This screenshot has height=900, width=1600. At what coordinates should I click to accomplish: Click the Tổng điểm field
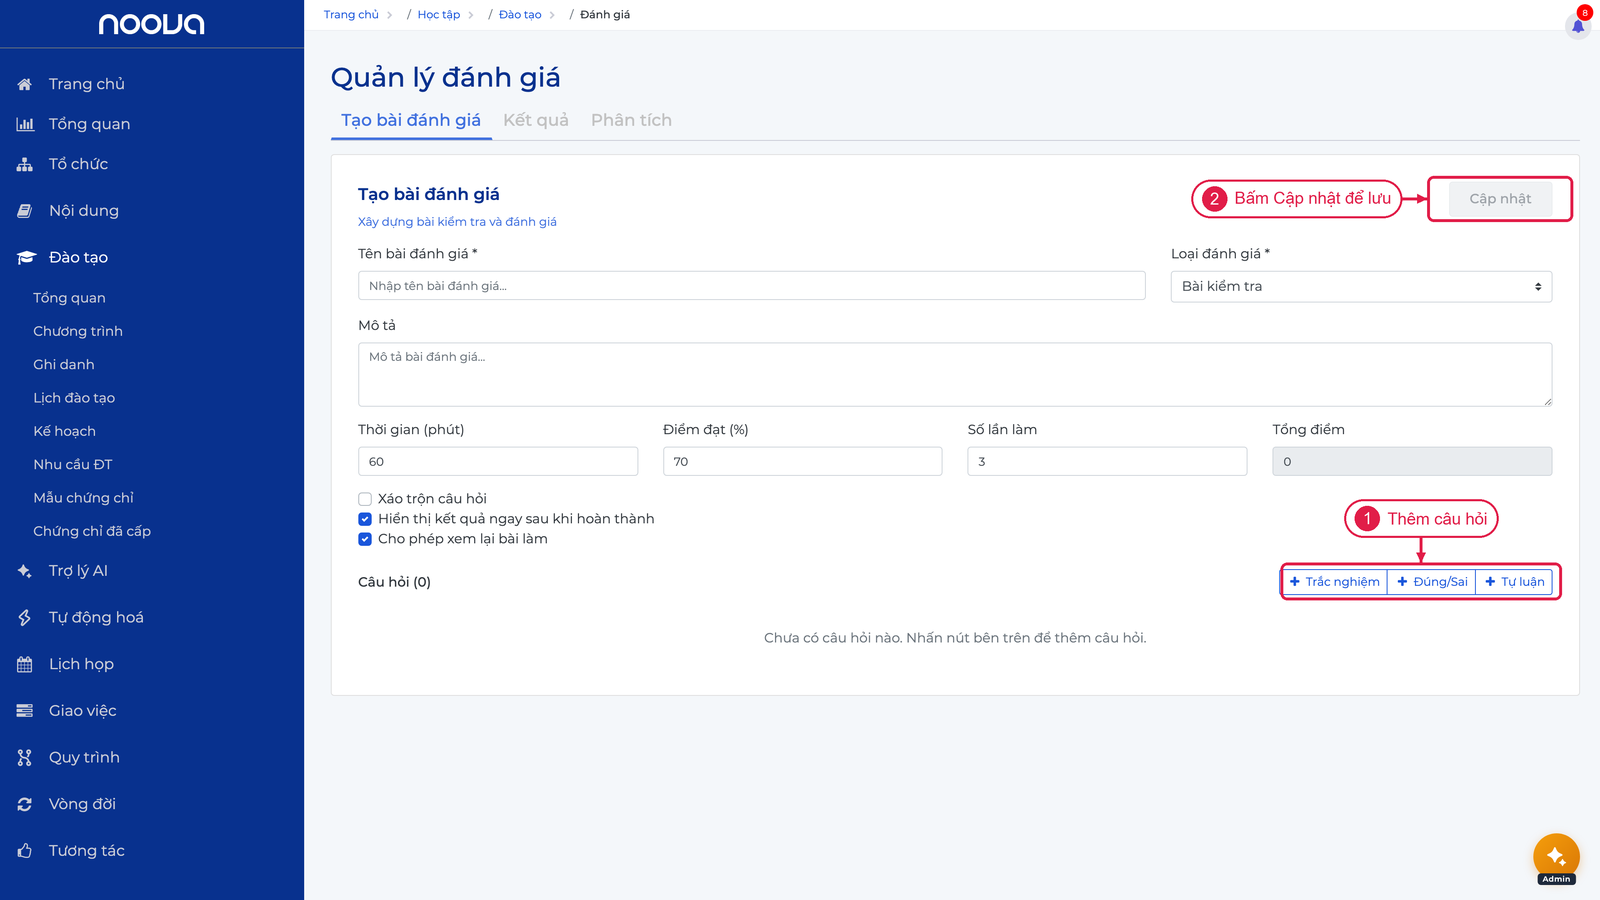(1412, 462)
